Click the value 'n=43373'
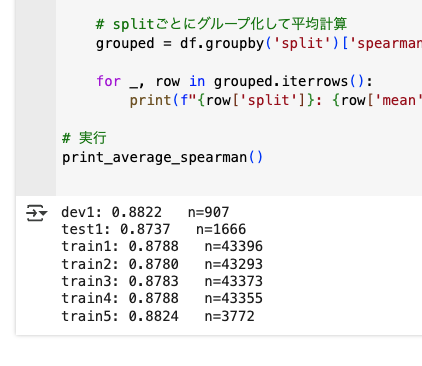 pyautogui.click(x=234, y=281)
